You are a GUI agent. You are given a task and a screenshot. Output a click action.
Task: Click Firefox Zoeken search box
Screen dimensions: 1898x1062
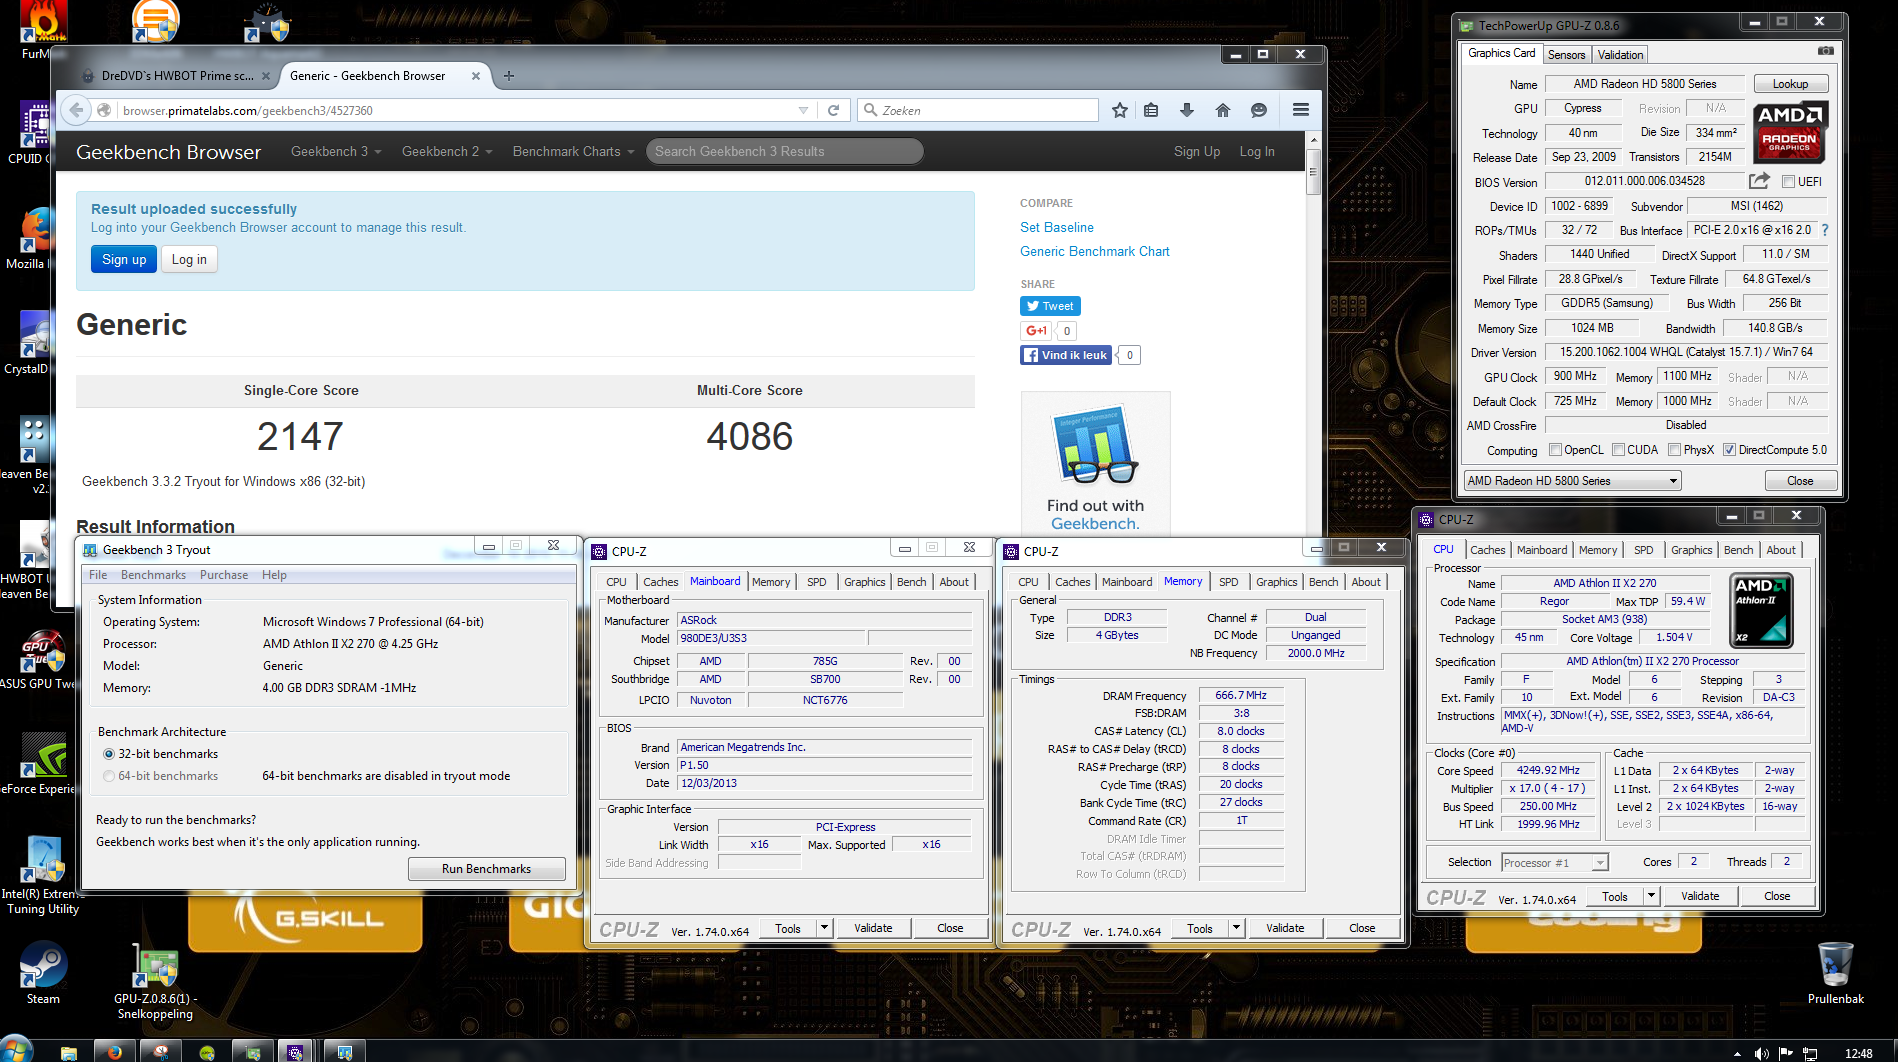point(977,110)
